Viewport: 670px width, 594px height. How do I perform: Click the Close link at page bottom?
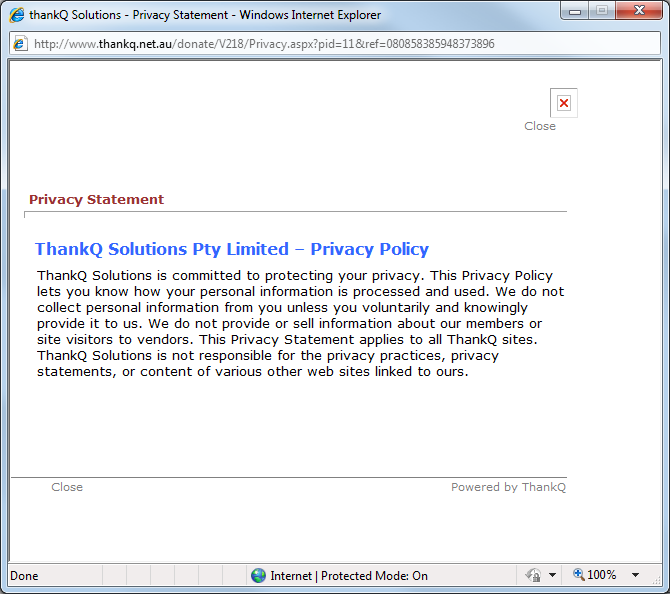67,487
